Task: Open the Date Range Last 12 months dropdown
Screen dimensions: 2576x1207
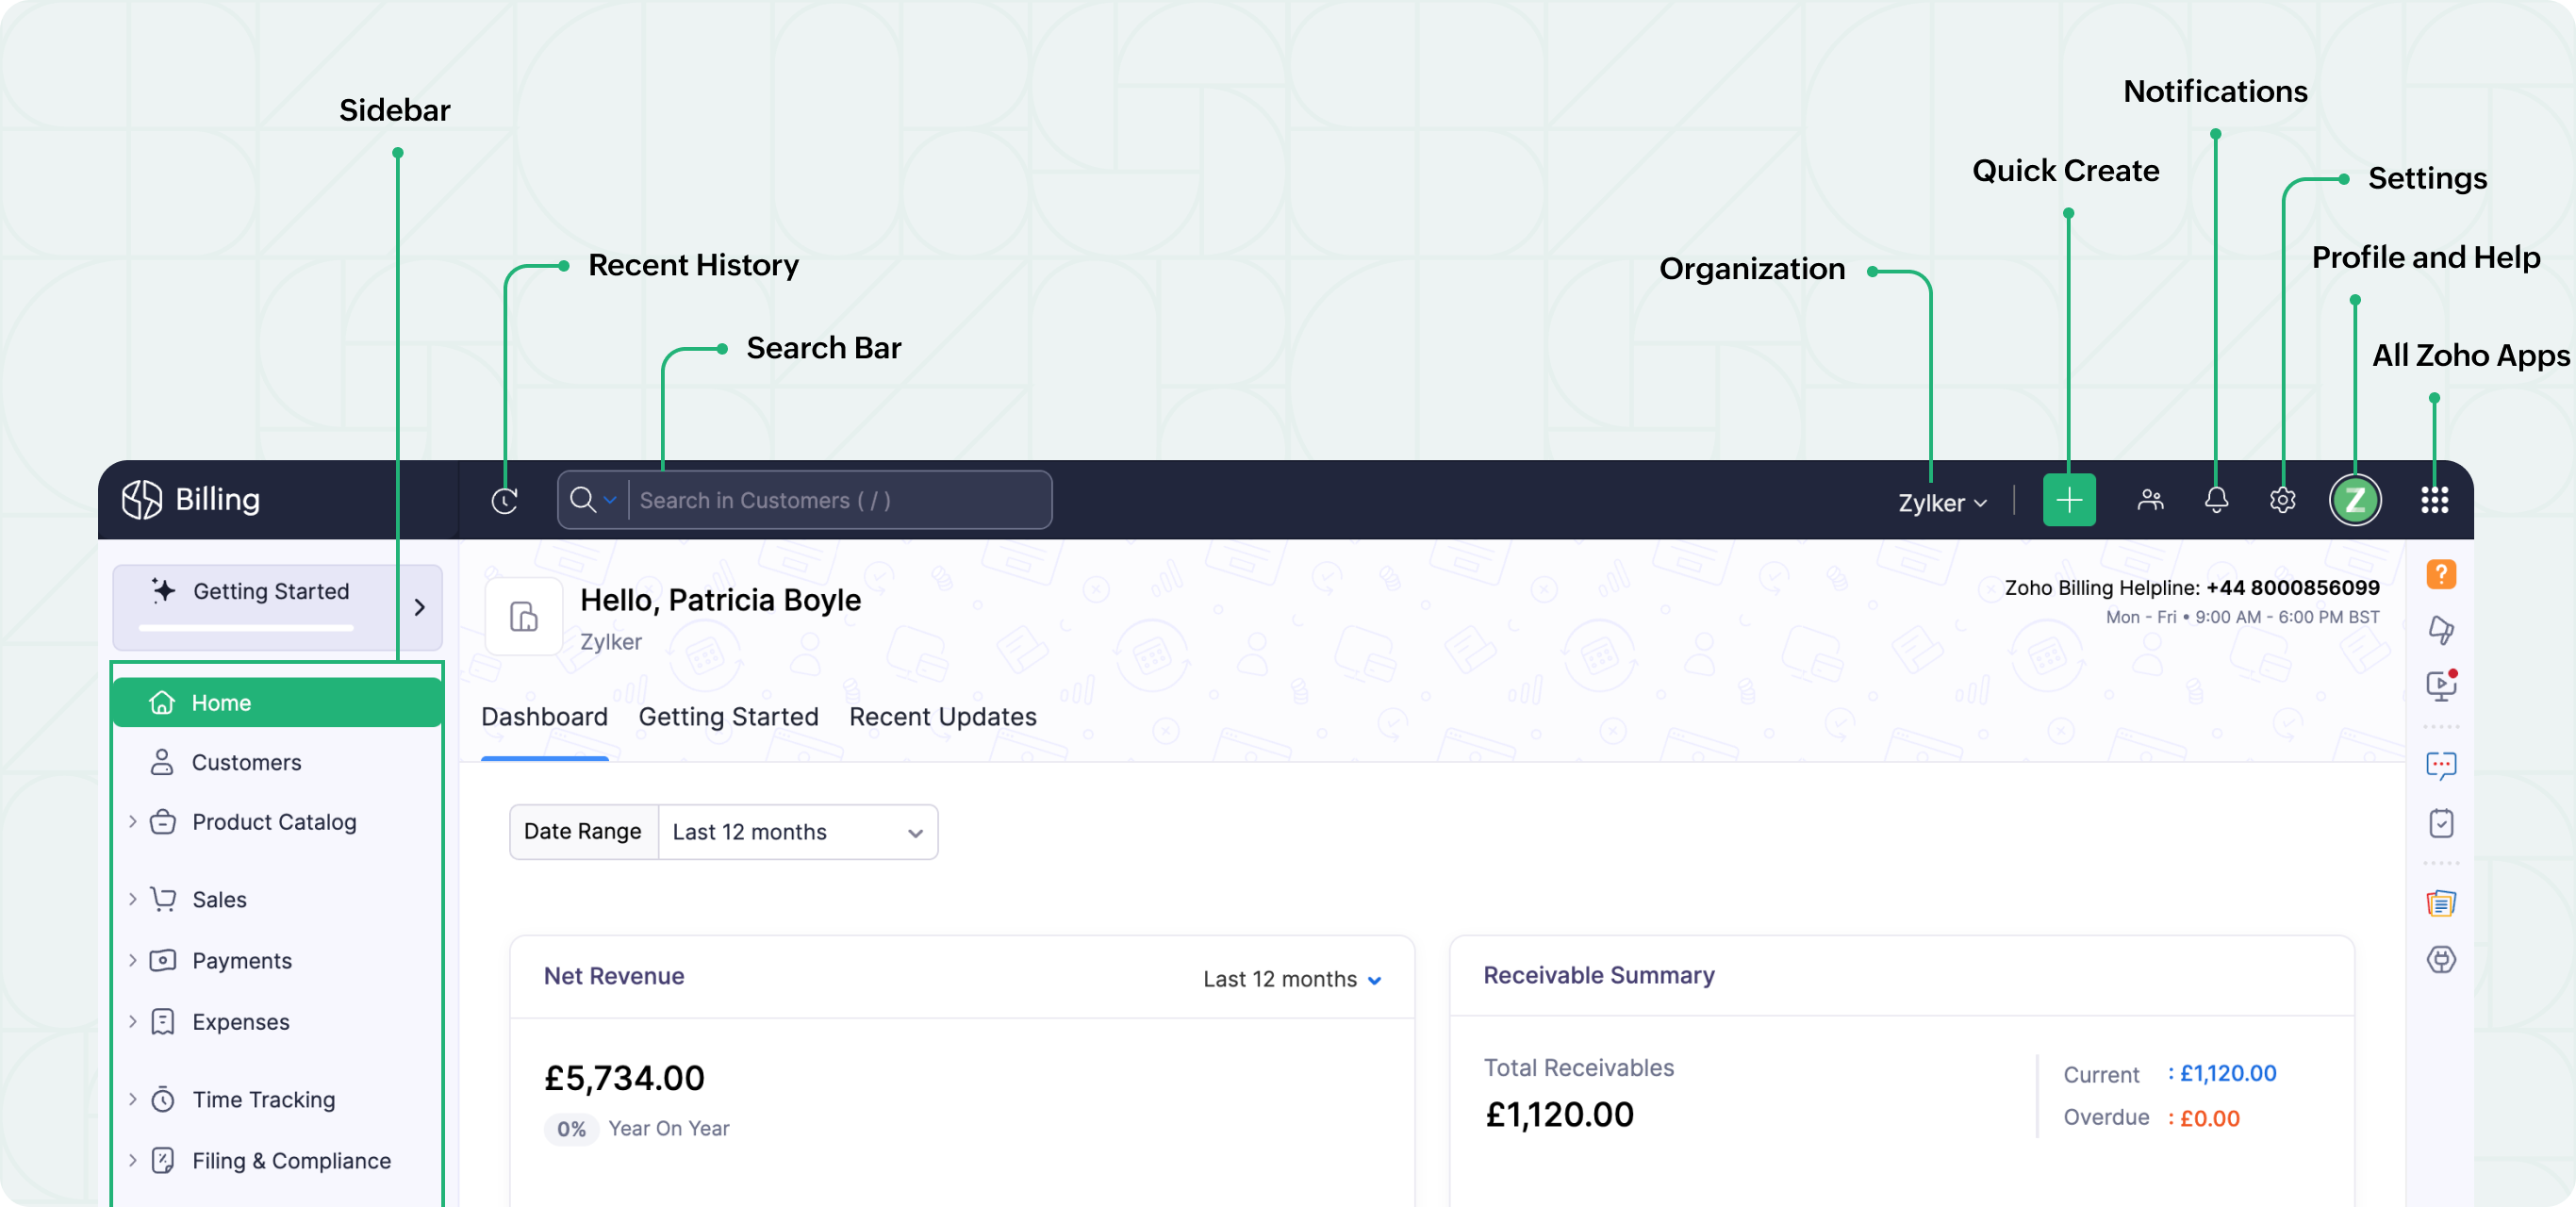Action: (x=797, y=832)
